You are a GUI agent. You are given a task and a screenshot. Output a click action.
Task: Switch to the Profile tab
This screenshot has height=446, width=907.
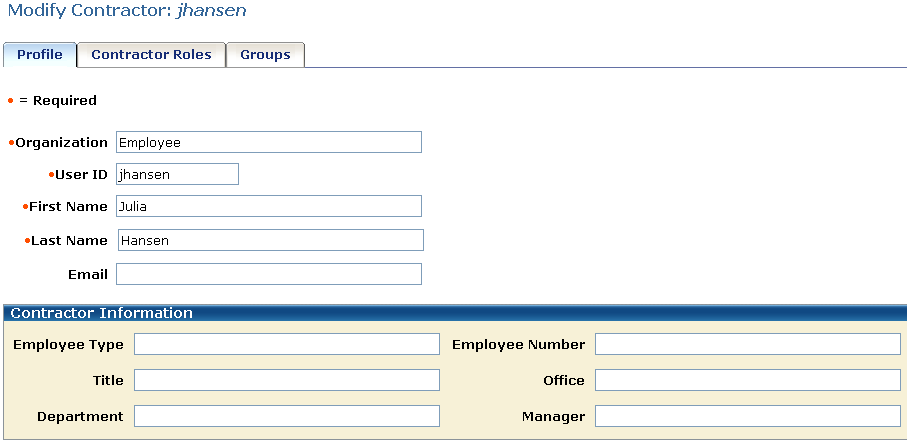40,55
